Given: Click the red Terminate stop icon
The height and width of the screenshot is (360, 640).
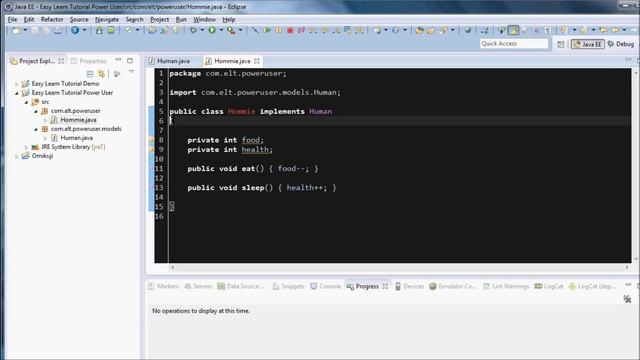Looking at the screenshot, I should pos(290,30).
